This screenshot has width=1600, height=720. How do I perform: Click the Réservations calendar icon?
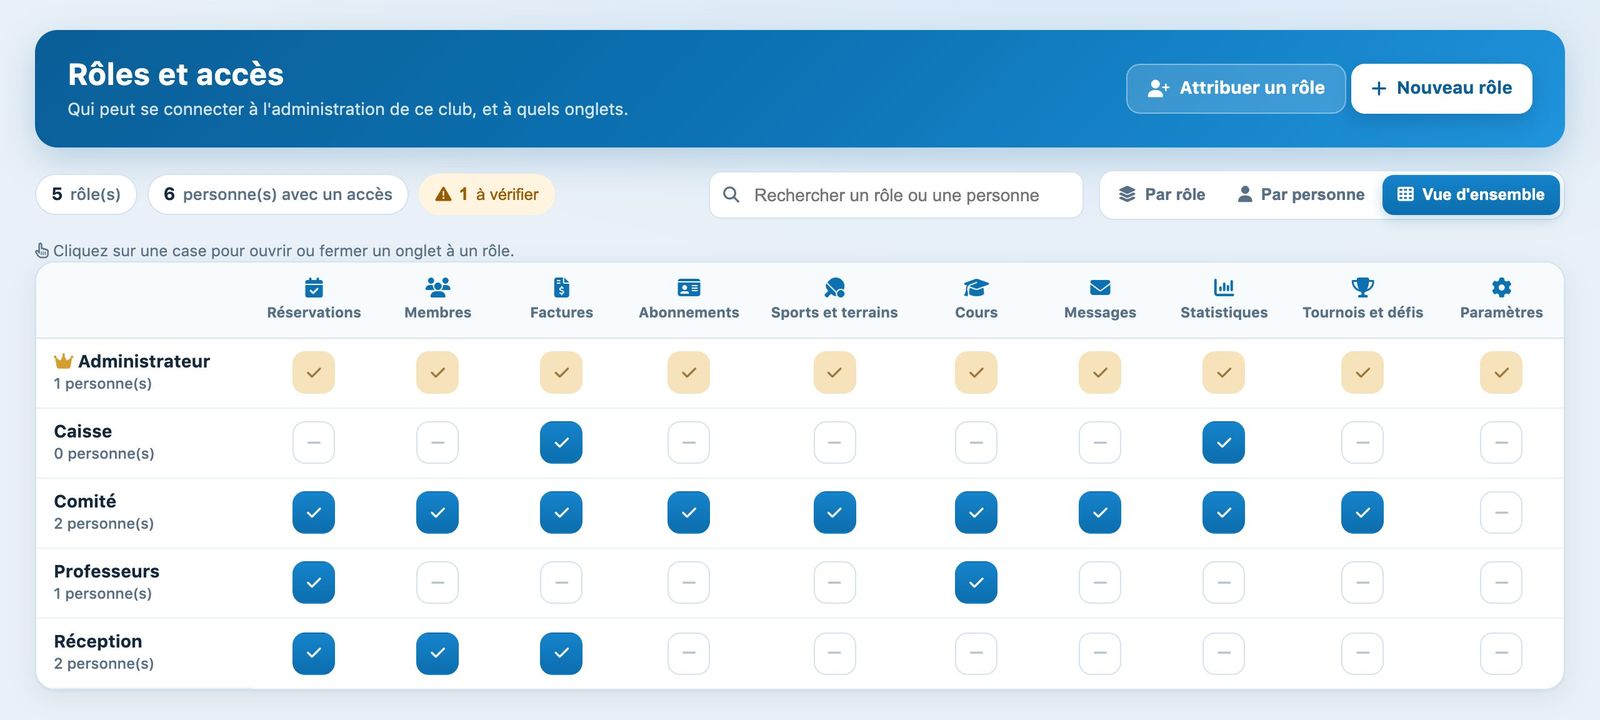[x=314, y=288]
